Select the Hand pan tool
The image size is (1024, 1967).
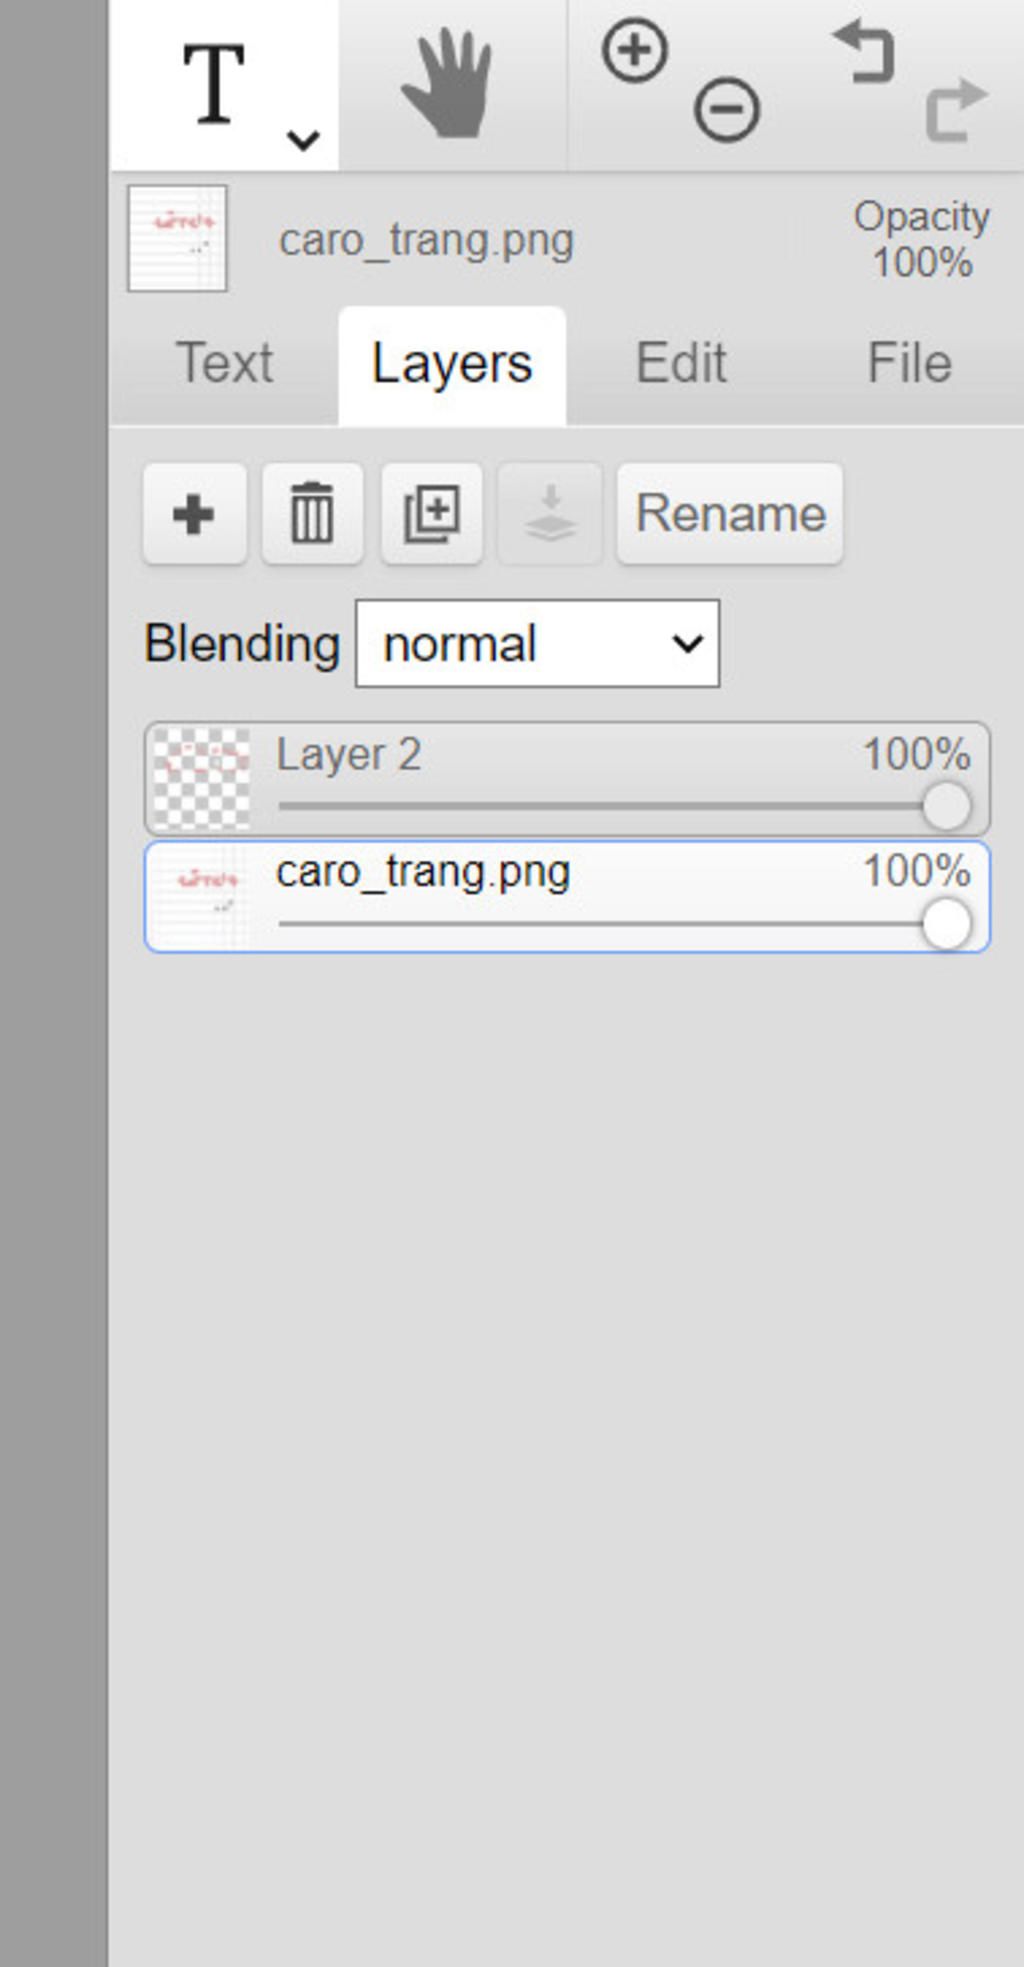447,84
